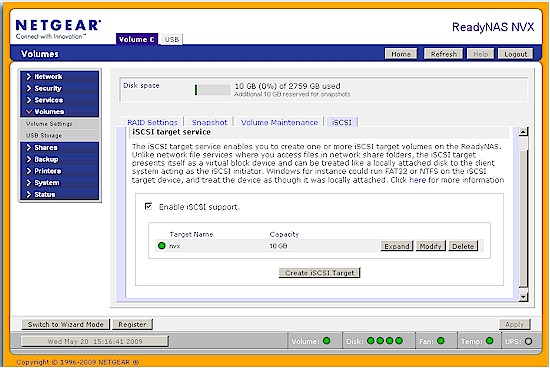This screenshot has height=368, width=550.
Task: Click the Target Name column header
Action: pos(191,234)
